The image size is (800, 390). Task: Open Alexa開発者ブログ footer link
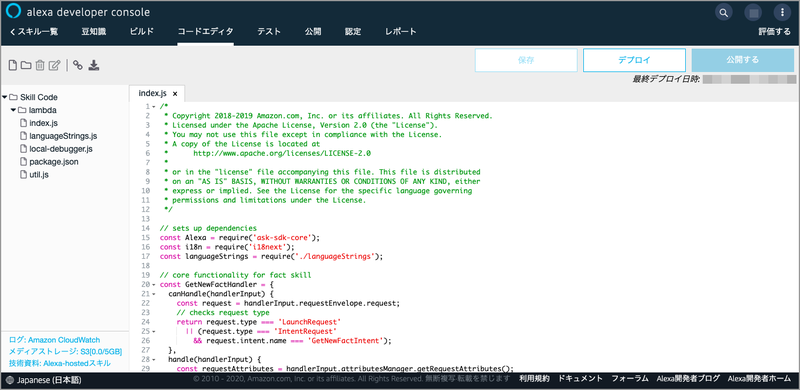click(x=688, y=379)
